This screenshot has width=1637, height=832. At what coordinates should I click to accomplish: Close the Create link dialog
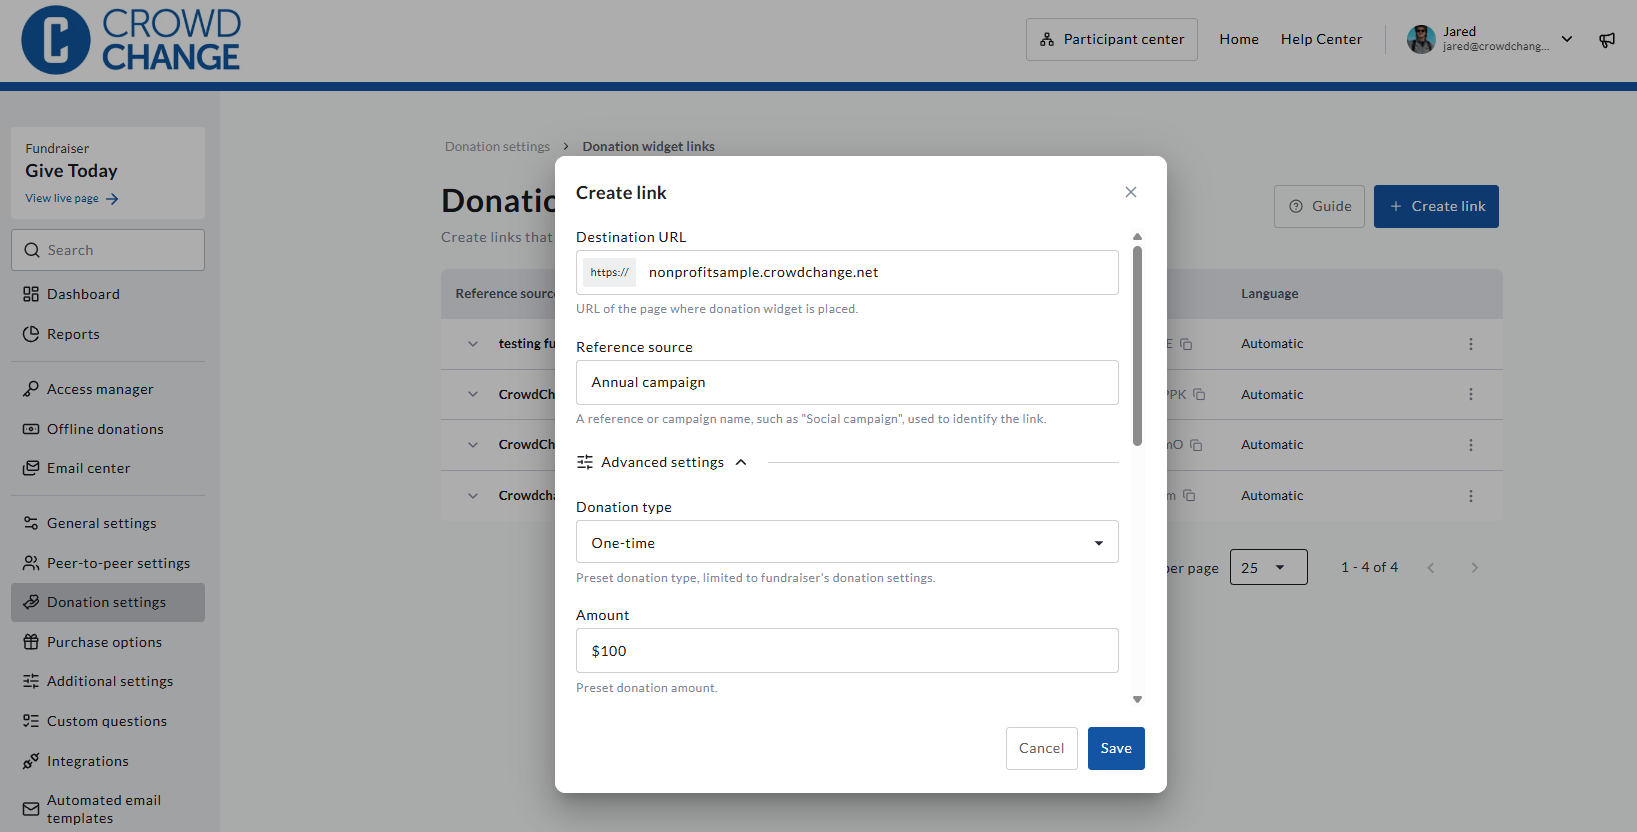tap(1131, 192)
